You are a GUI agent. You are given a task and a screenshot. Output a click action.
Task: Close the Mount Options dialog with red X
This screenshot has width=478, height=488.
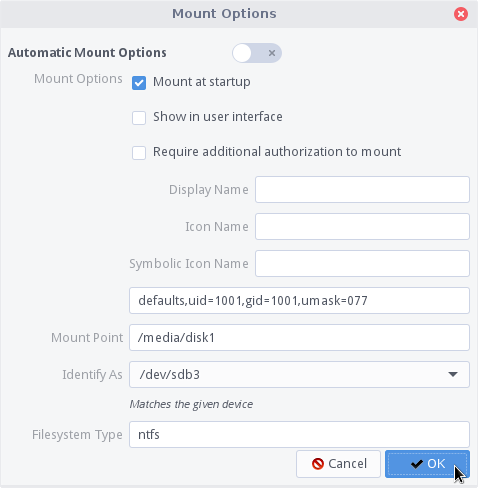(461, 14)
